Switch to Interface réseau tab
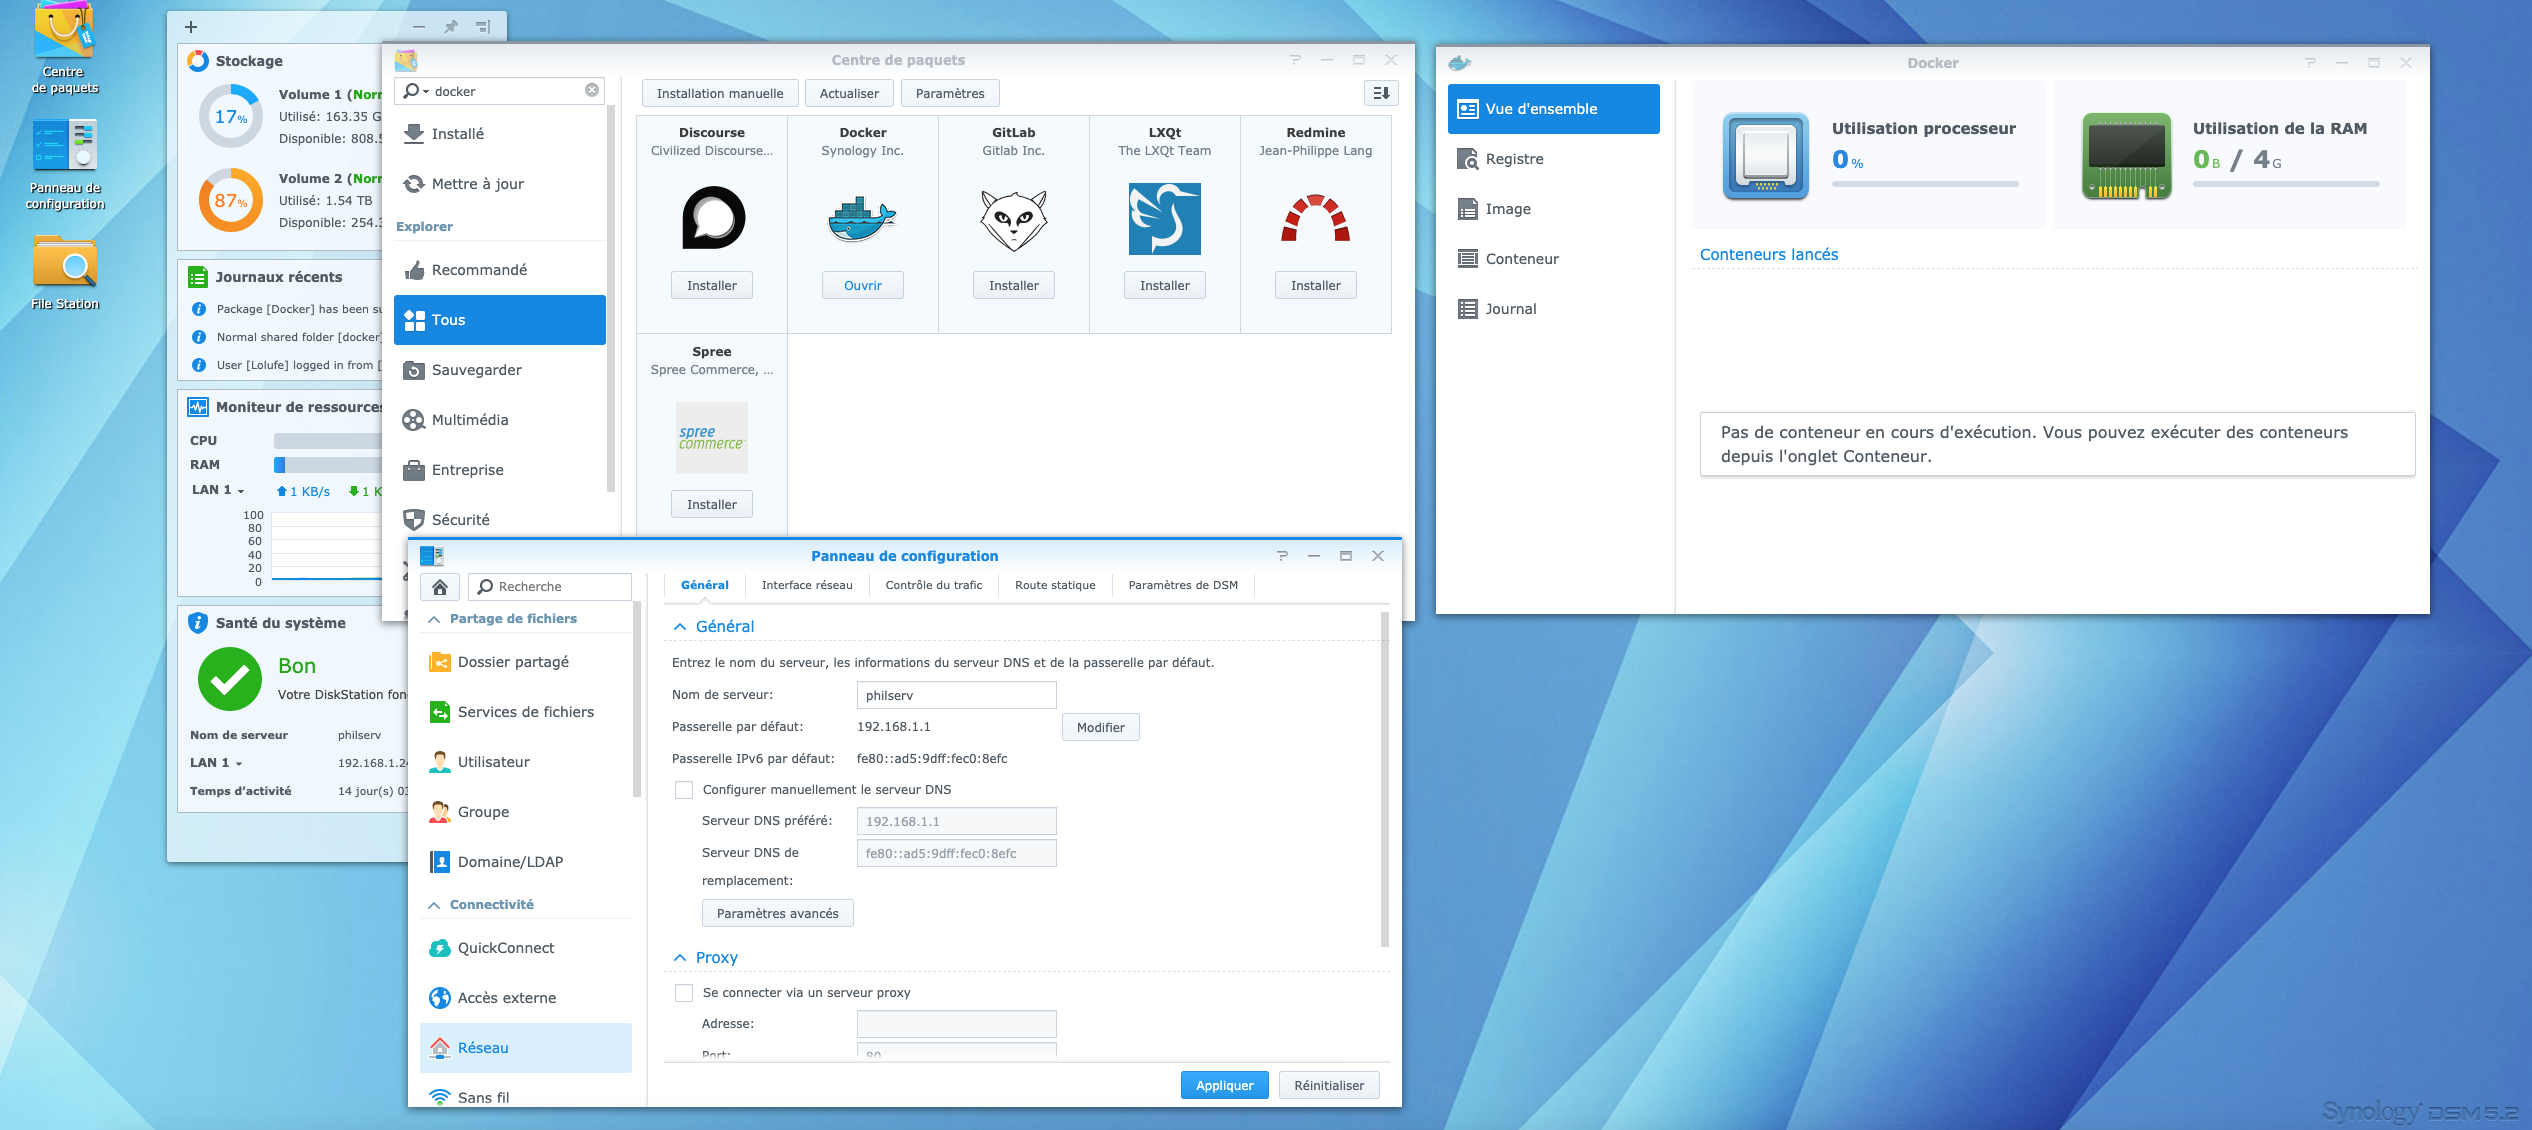This screenshot has width=2532, height=1130. coord(806,586)
